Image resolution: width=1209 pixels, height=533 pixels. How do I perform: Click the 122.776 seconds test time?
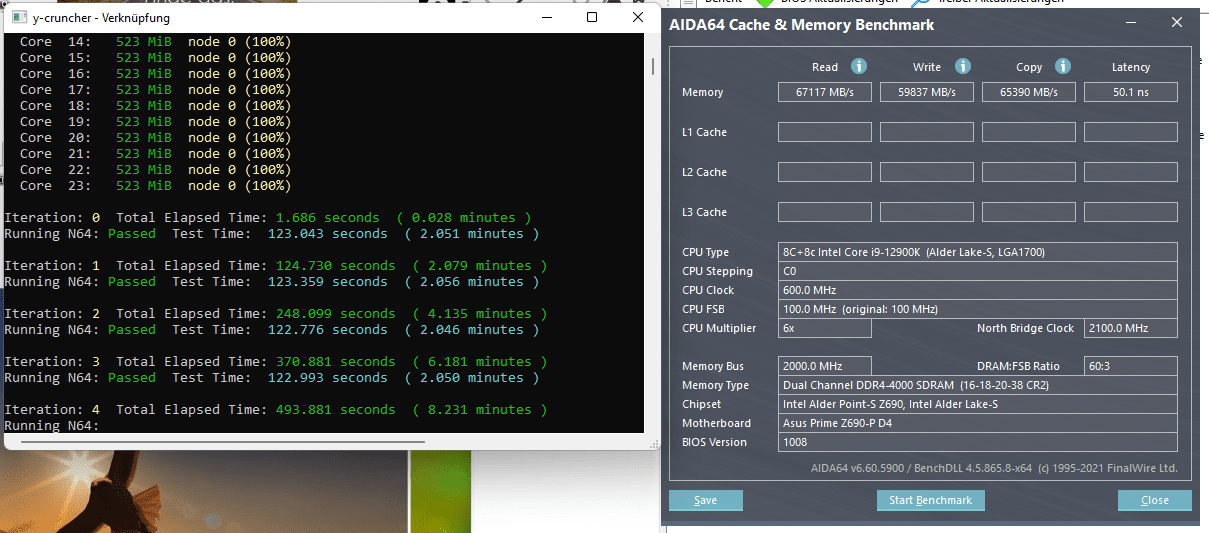point(327,329)
